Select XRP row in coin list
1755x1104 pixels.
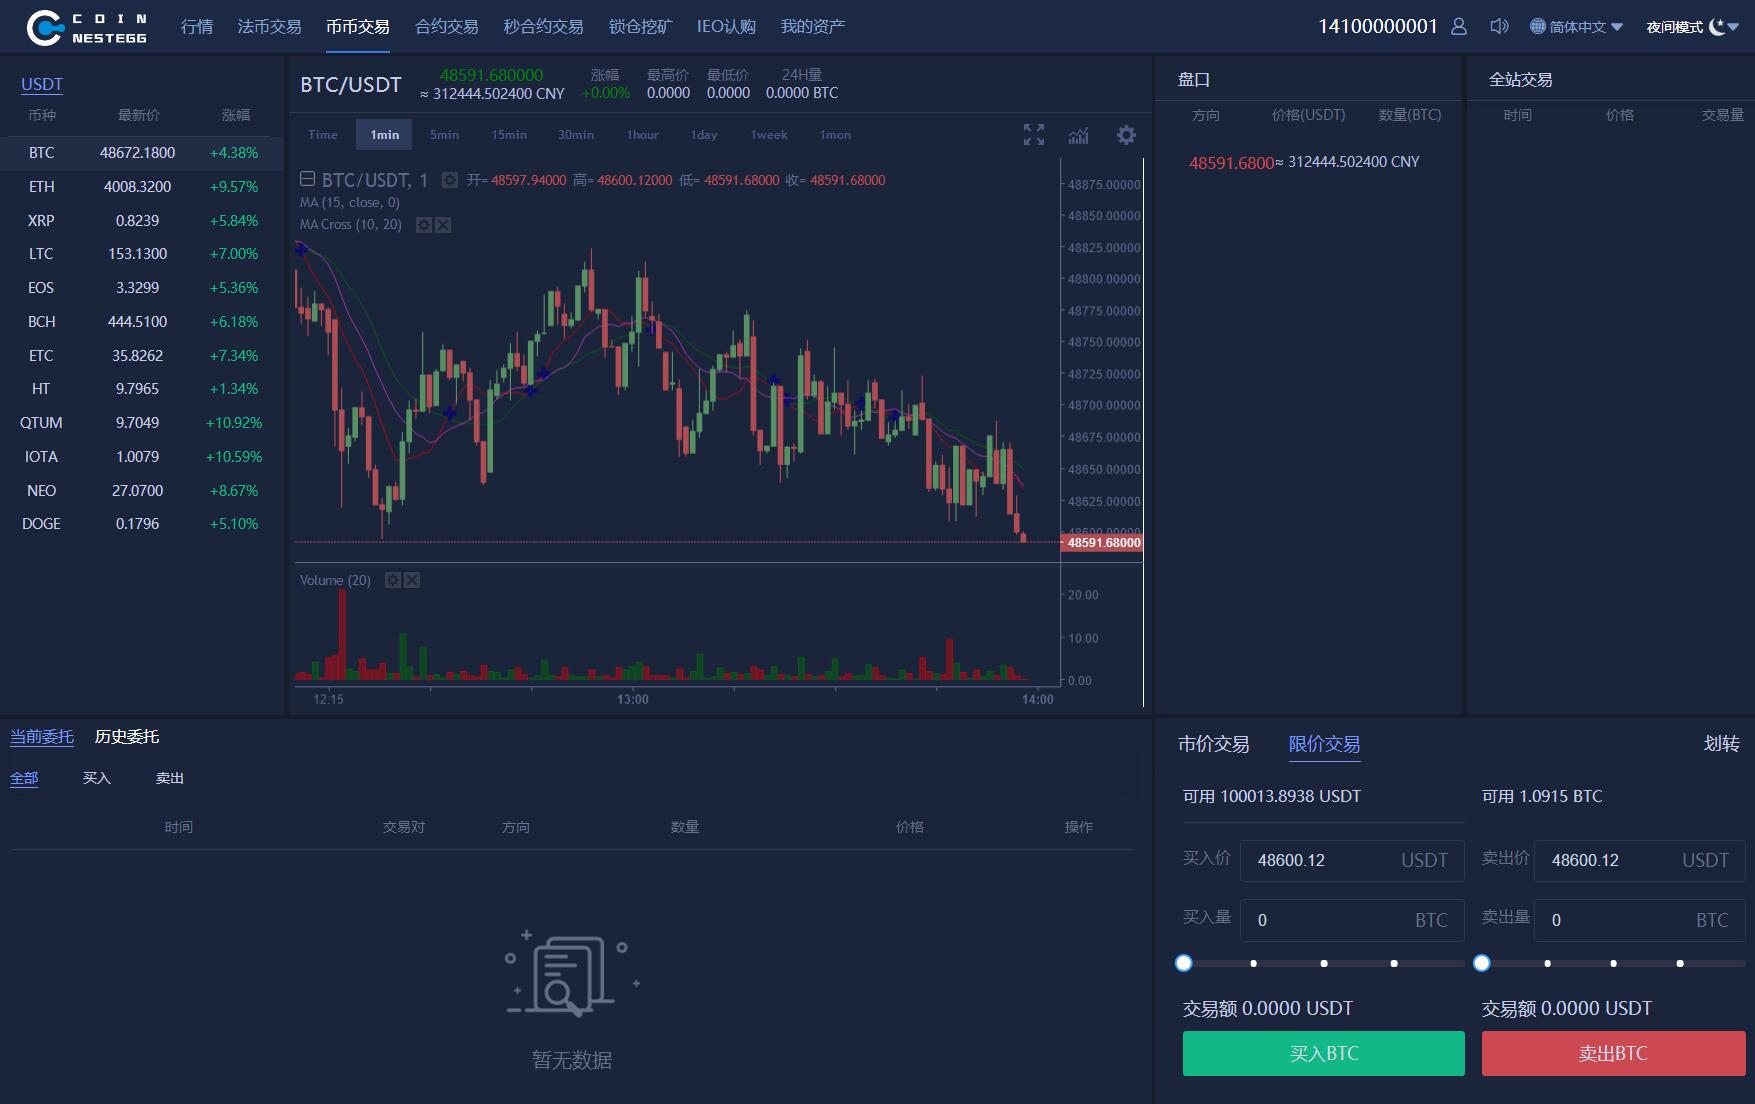142,221
